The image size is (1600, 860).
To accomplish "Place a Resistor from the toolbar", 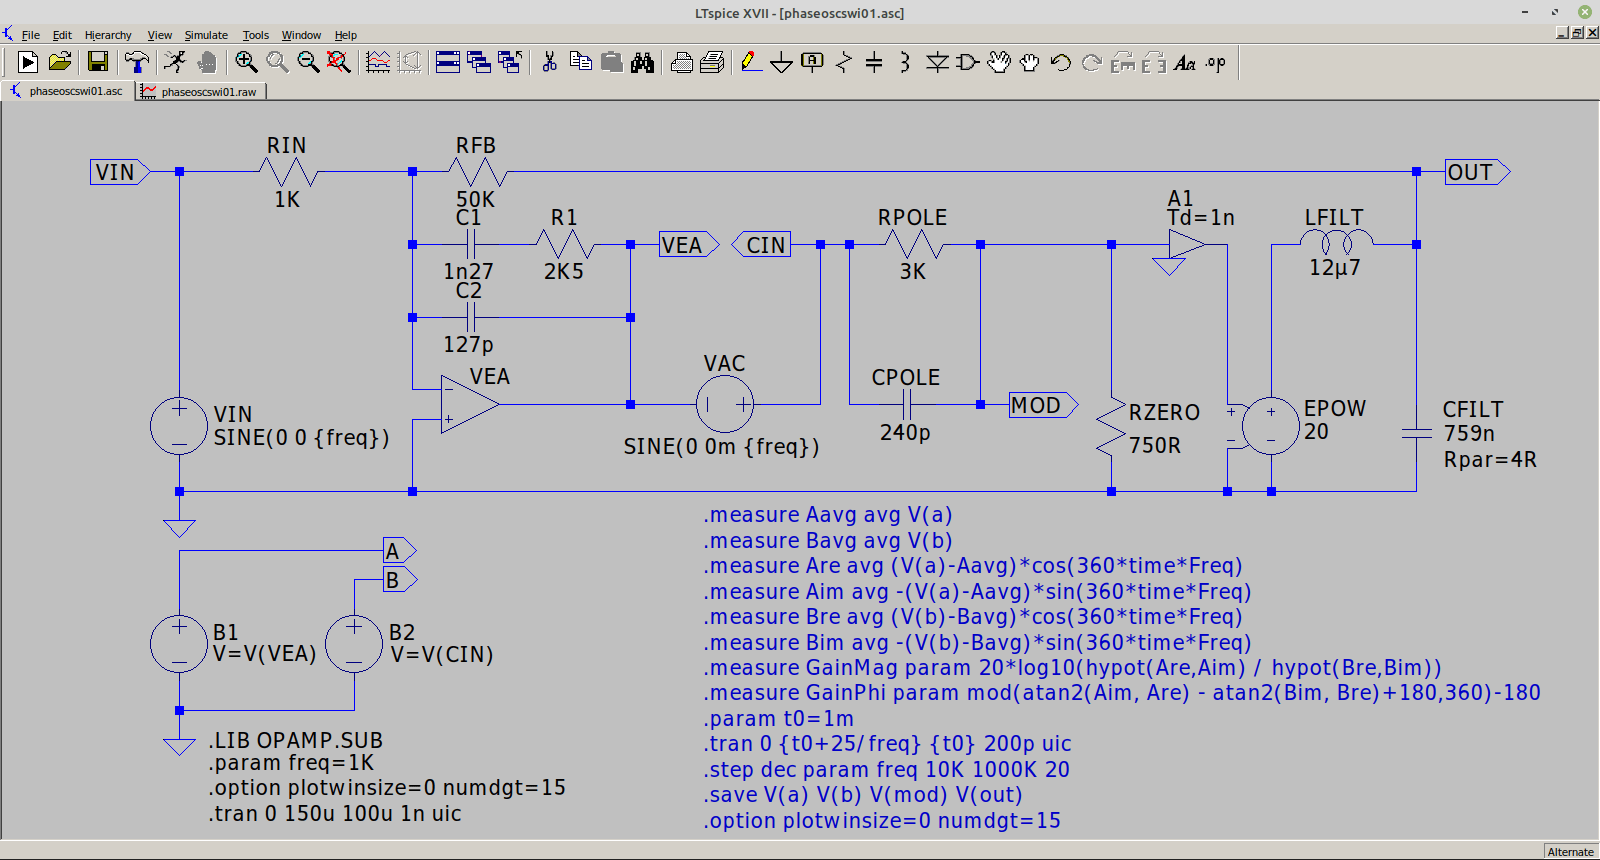I will click(844, 62).
